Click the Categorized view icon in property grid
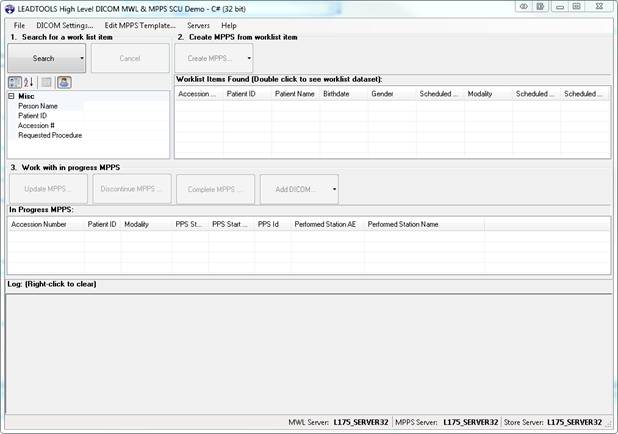 coord(15,82)
